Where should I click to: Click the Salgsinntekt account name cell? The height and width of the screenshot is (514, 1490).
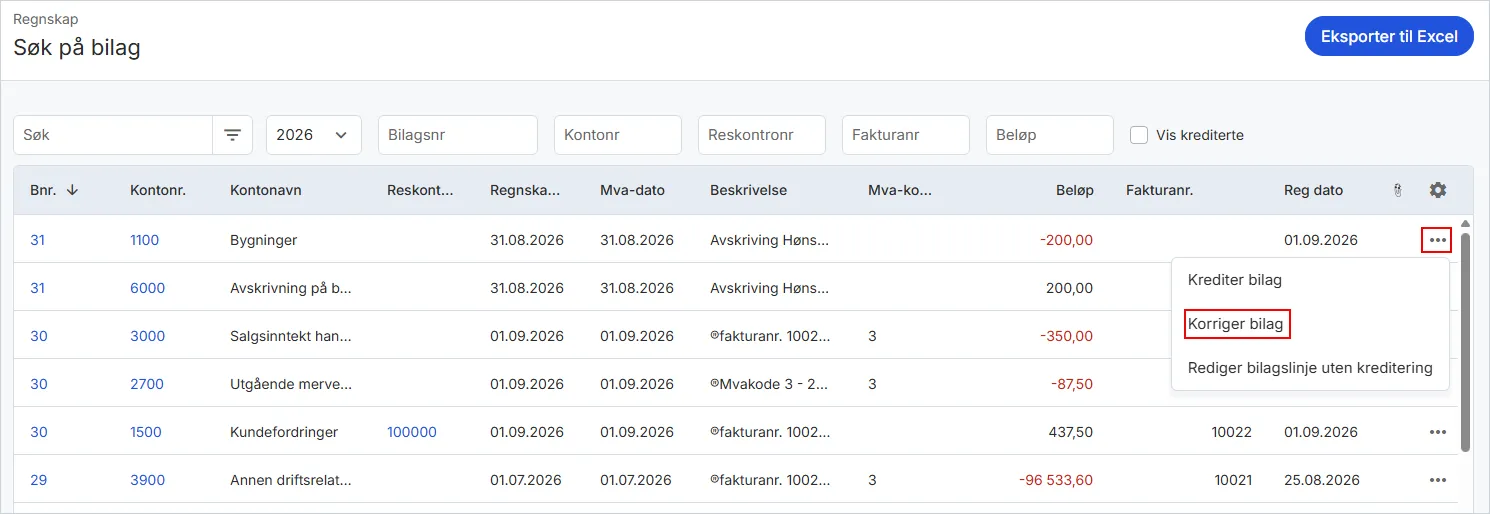click(291, 336)
